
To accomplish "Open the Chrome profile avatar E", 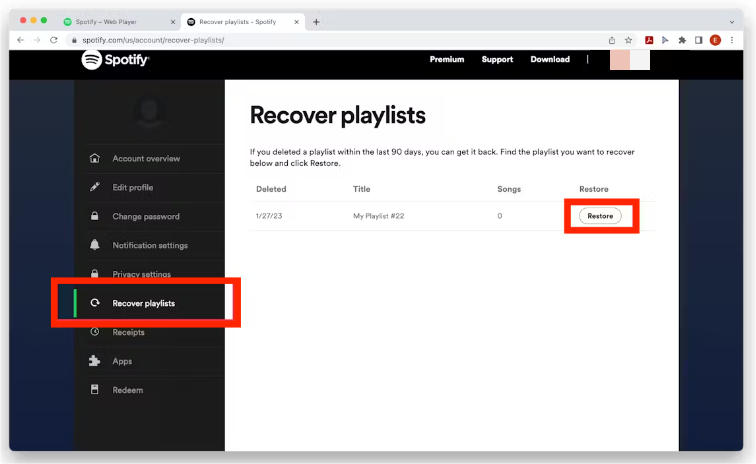I will tap(715, 41).
